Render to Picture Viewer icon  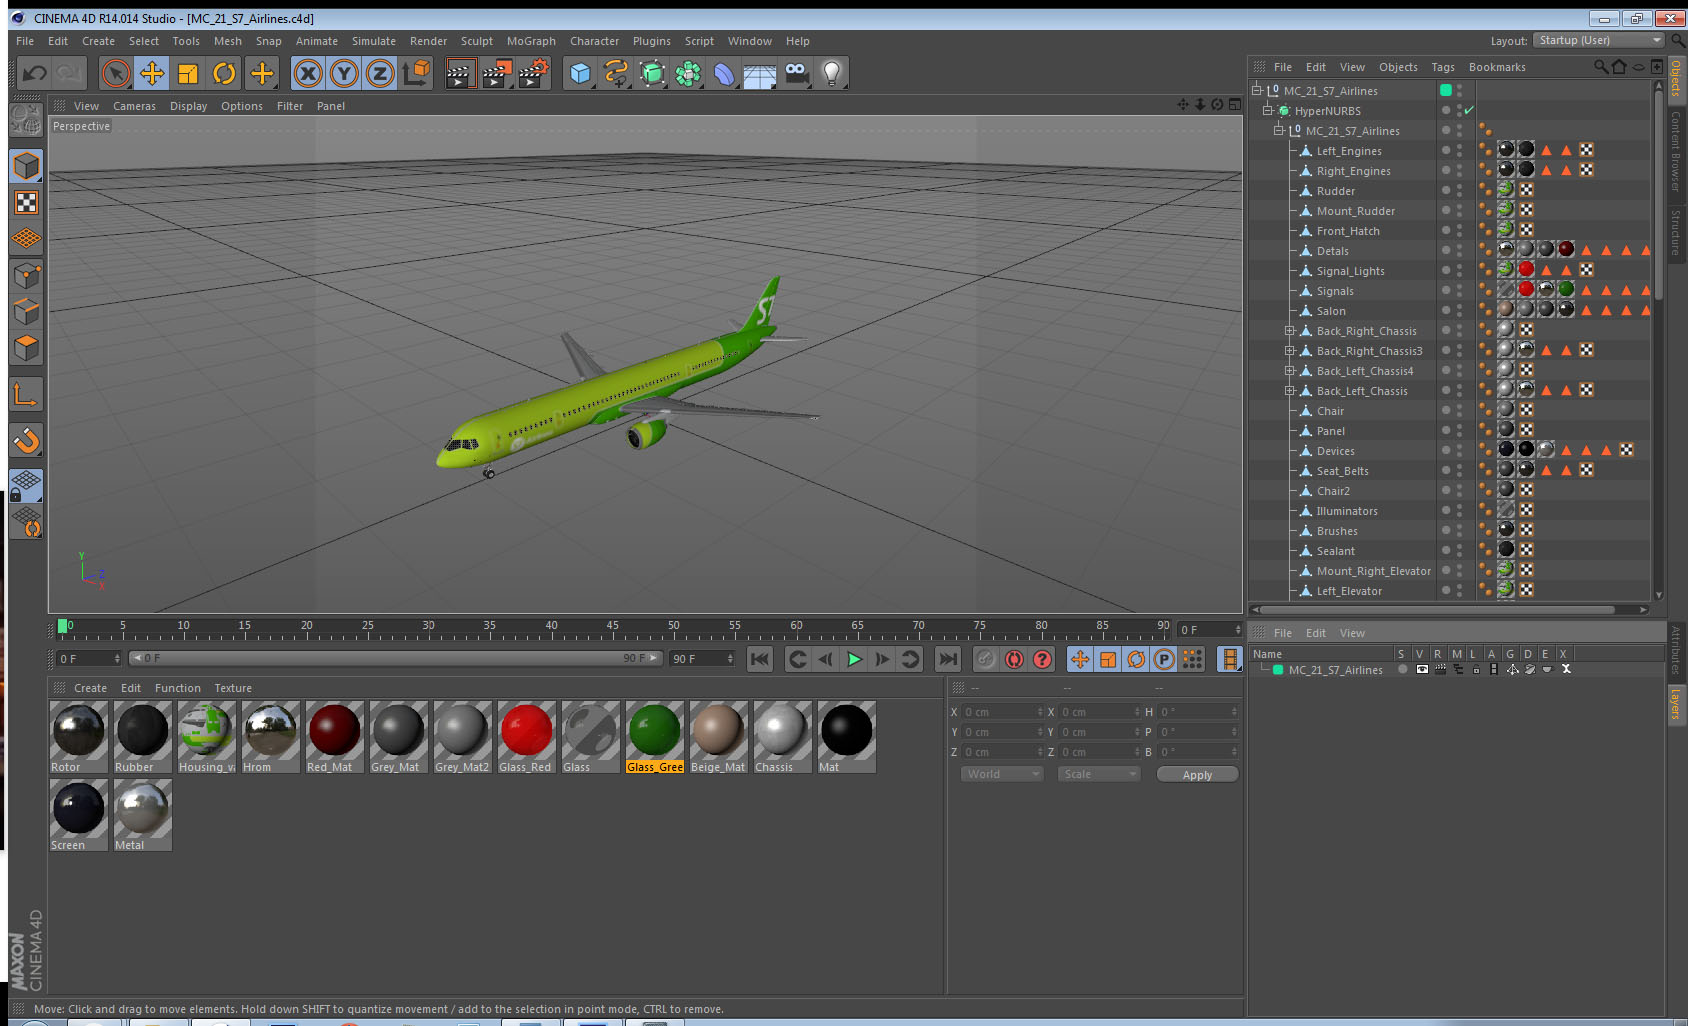[497, 73]
